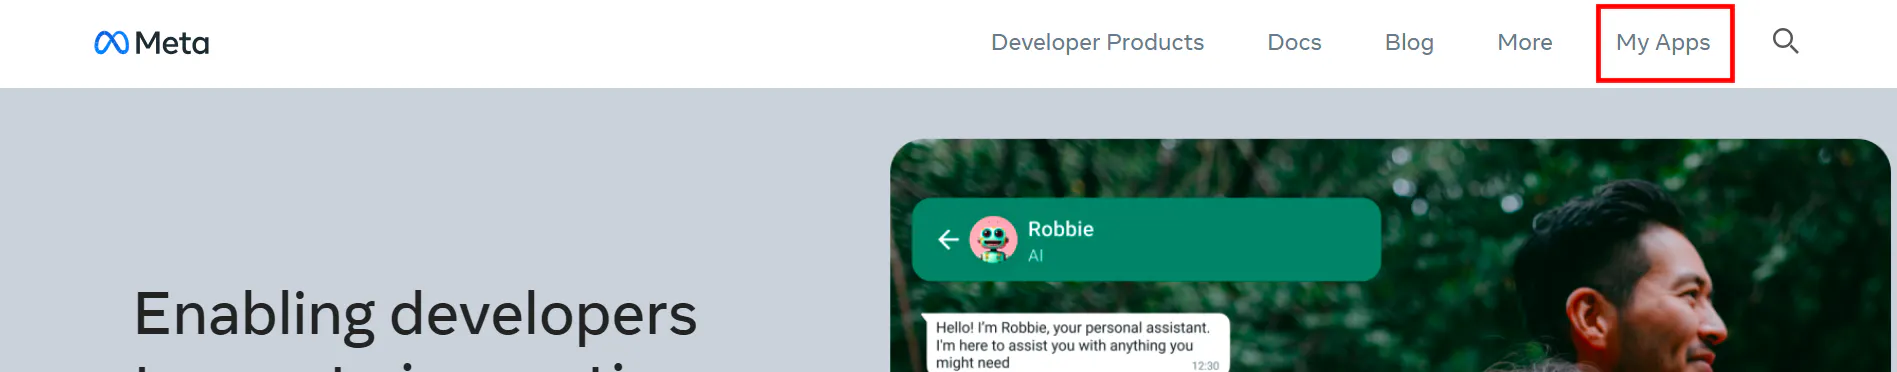Click the AI label under Robbie
This screenshot has width=1897, height=372.
pyautogui.click(x=1035, y=256)
